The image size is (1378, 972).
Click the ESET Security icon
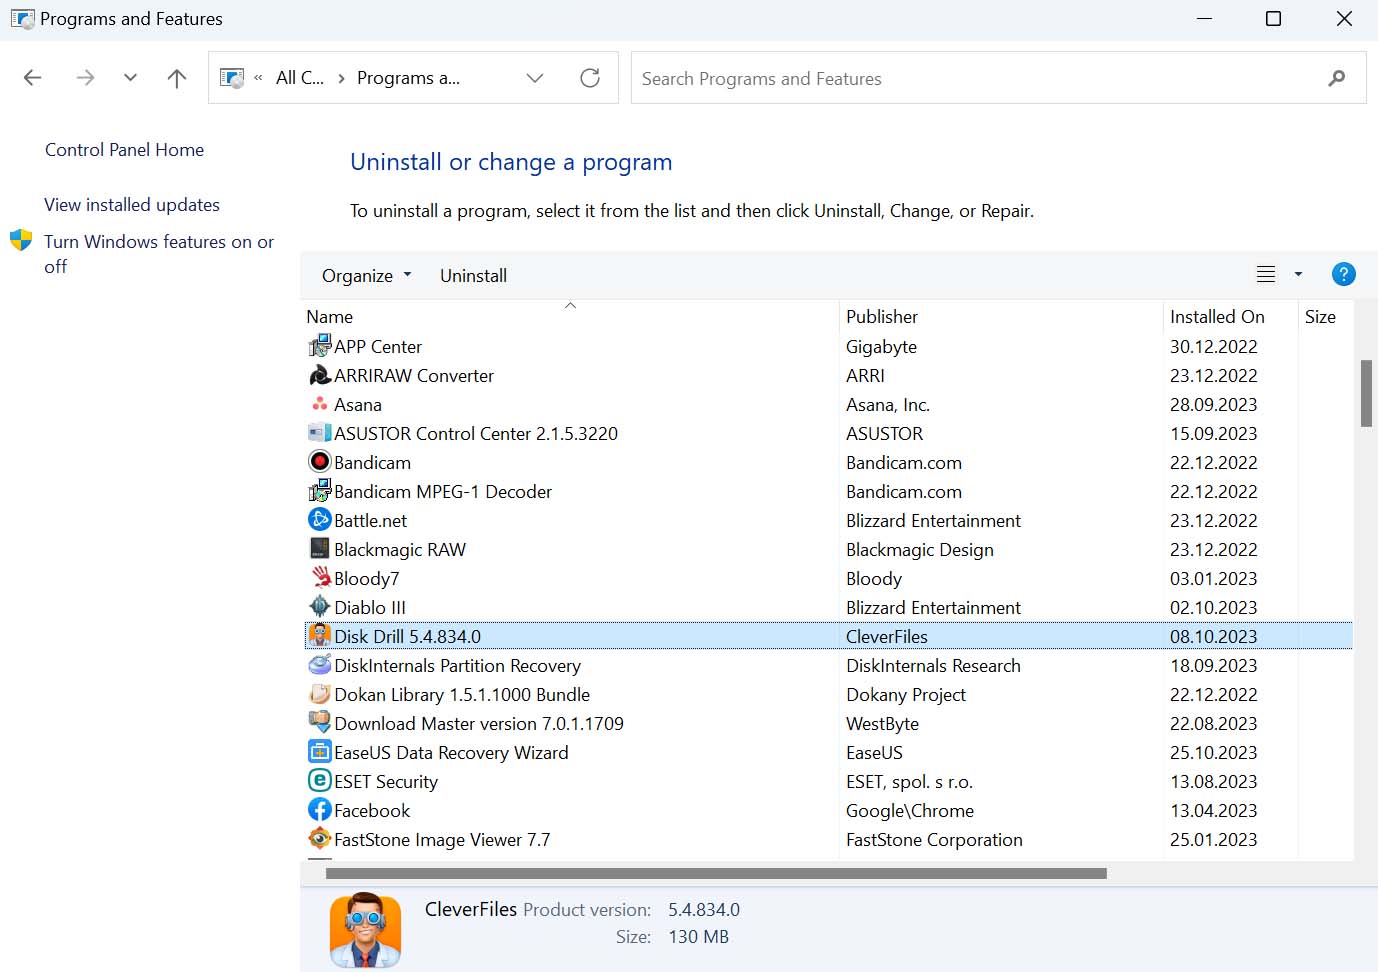point(319,781)
